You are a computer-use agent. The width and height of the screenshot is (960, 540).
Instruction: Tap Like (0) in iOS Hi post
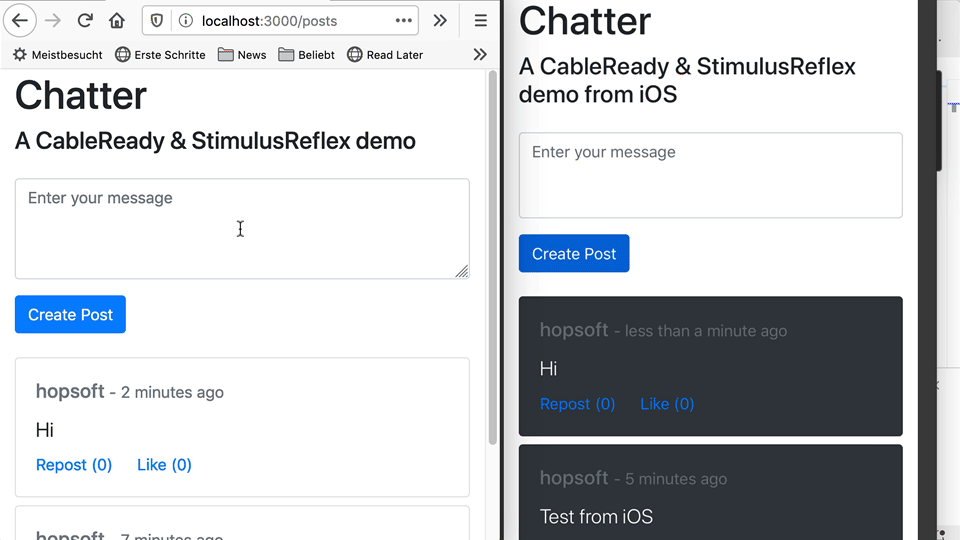667,404
